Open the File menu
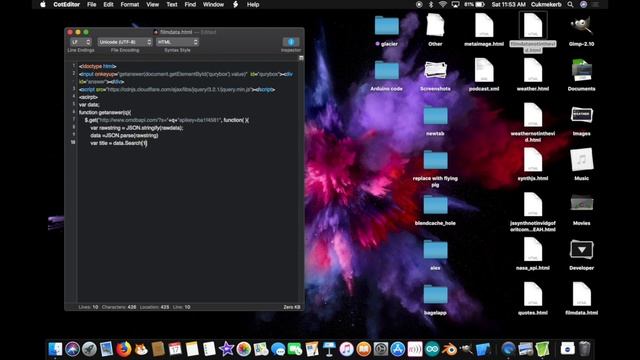Screen dimensions: 640x360 point(91,4)
